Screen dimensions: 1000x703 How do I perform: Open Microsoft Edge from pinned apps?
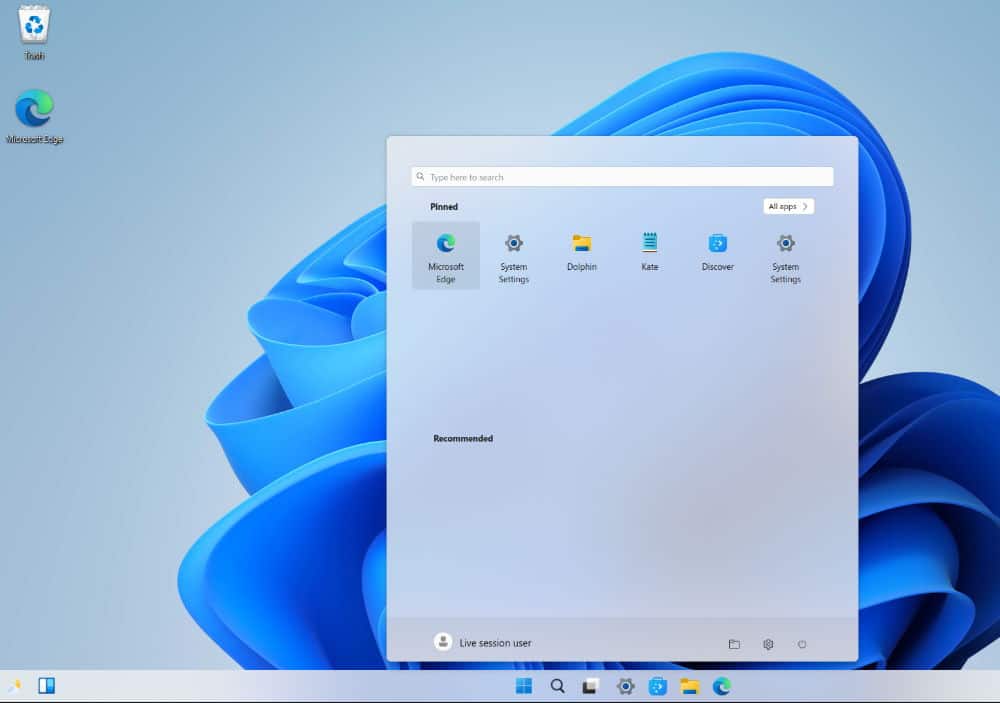[x=446, y=256]
